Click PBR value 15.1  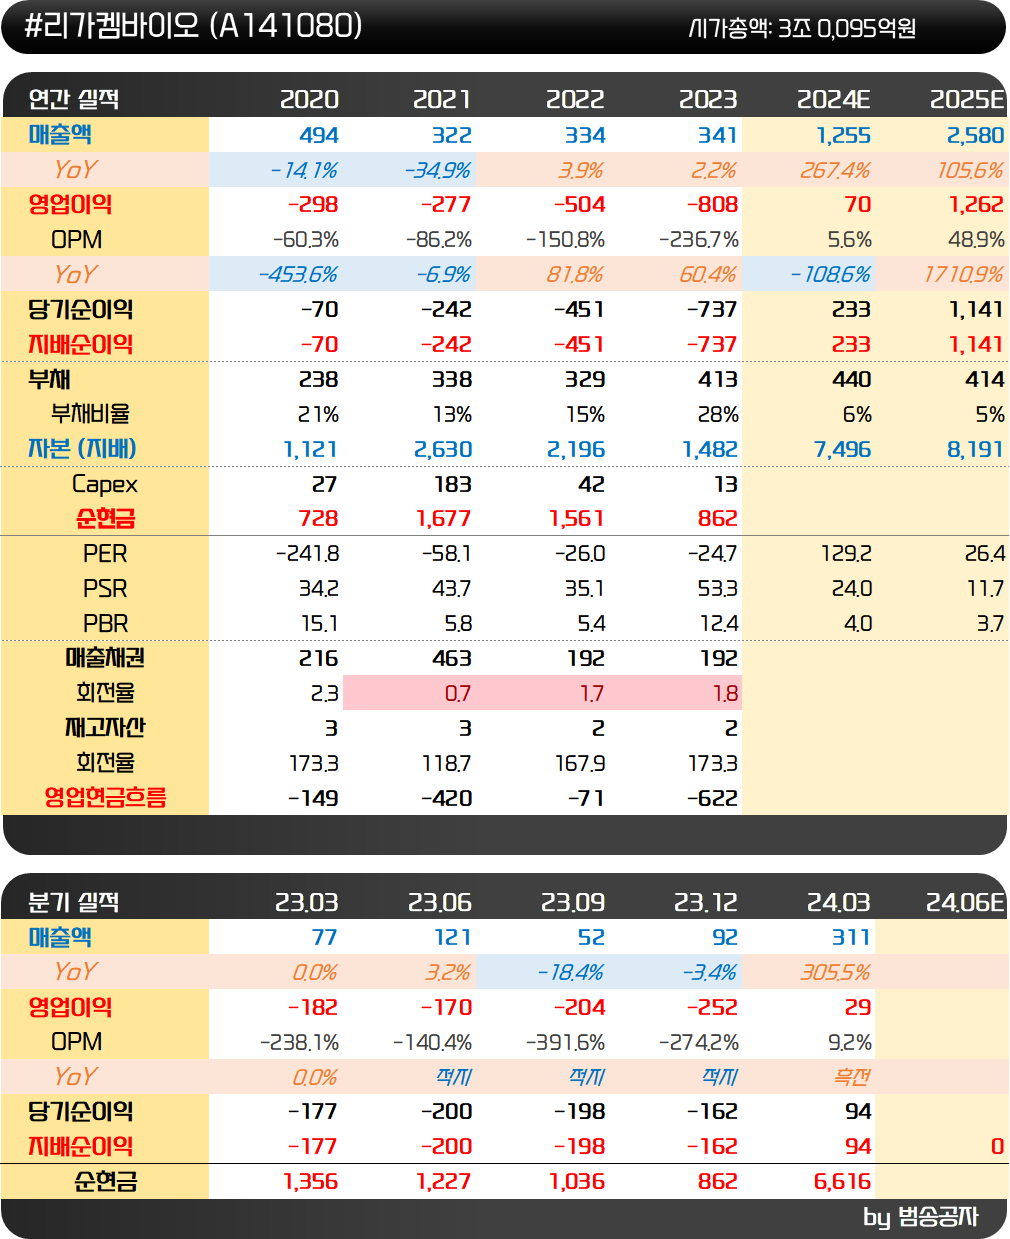(x=320, y=623)
